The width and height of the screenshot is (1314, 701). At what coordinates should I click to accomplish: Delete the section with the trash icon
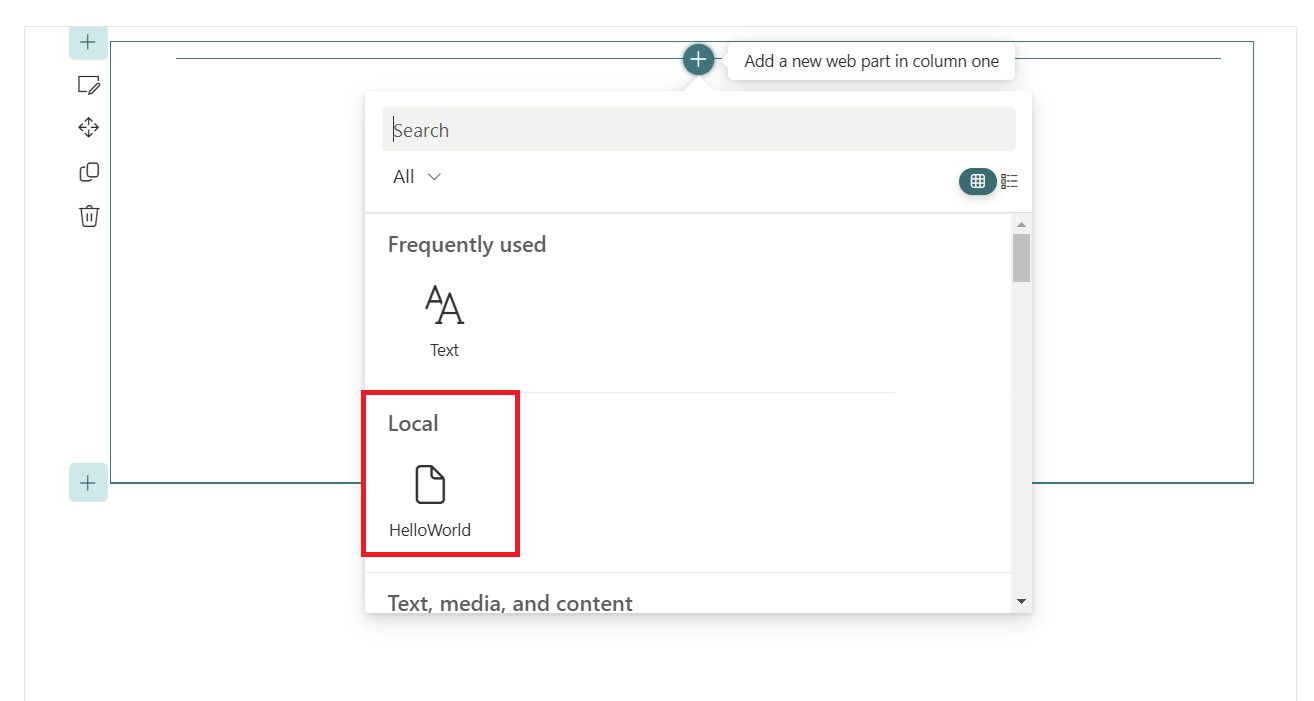click(x=89, y=216)
